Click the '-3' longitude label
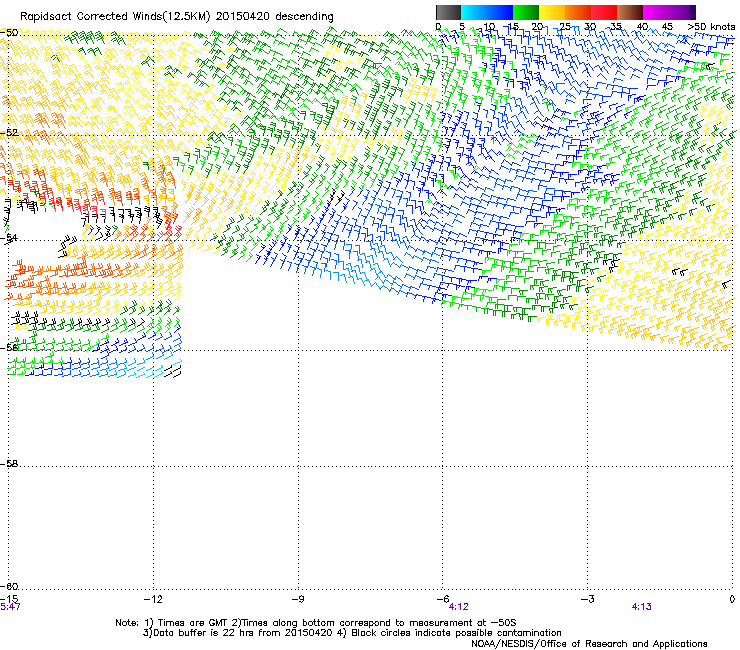This screenshot has height=650, width=740. point(587,599)
